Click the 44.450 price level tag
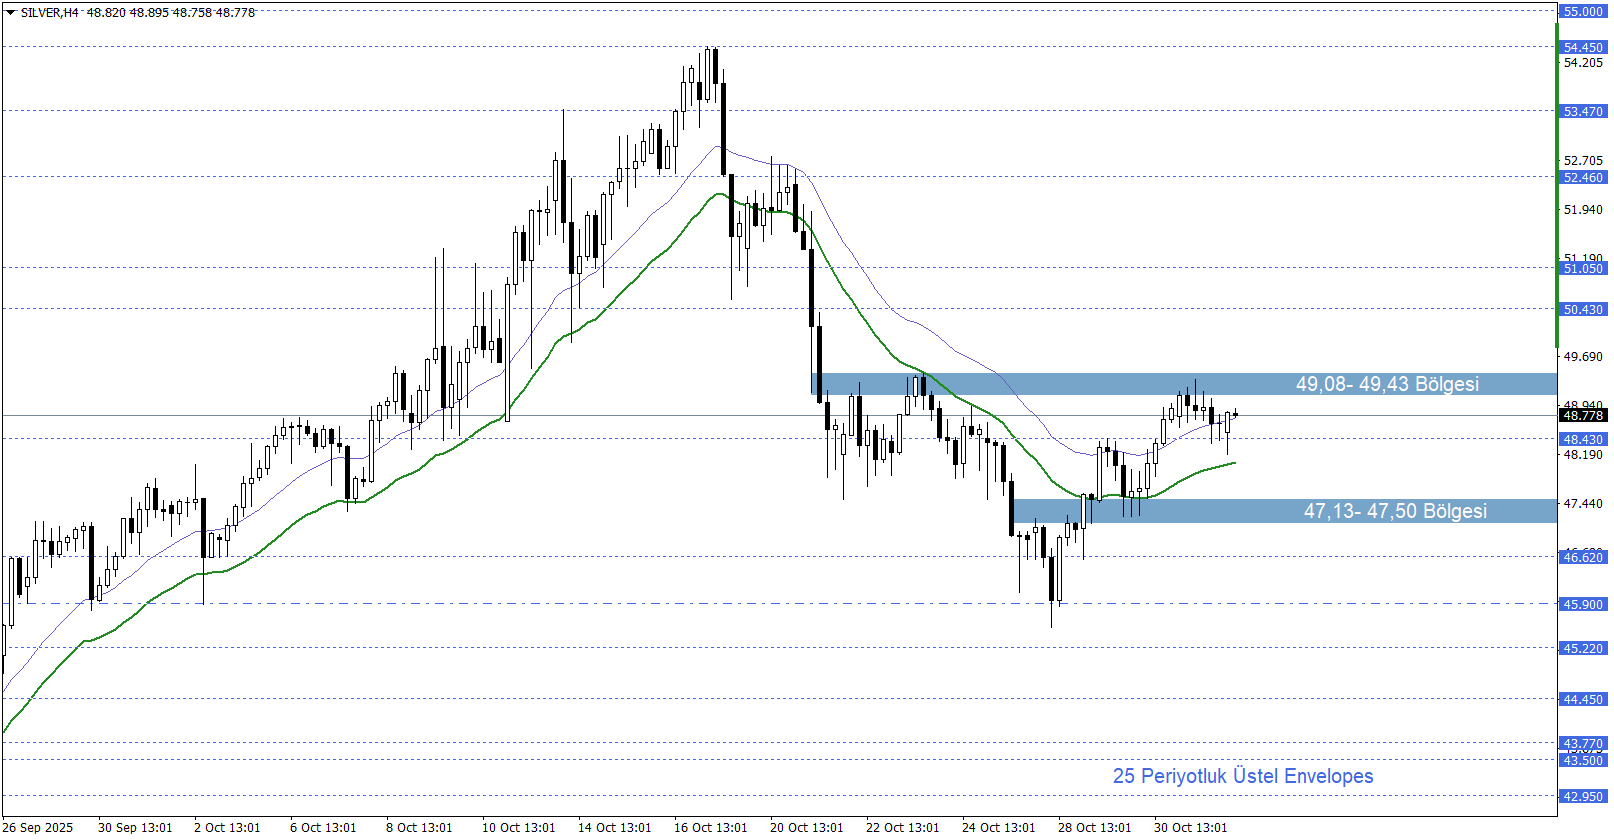 pyautogui.click(x=1582, y=699)
